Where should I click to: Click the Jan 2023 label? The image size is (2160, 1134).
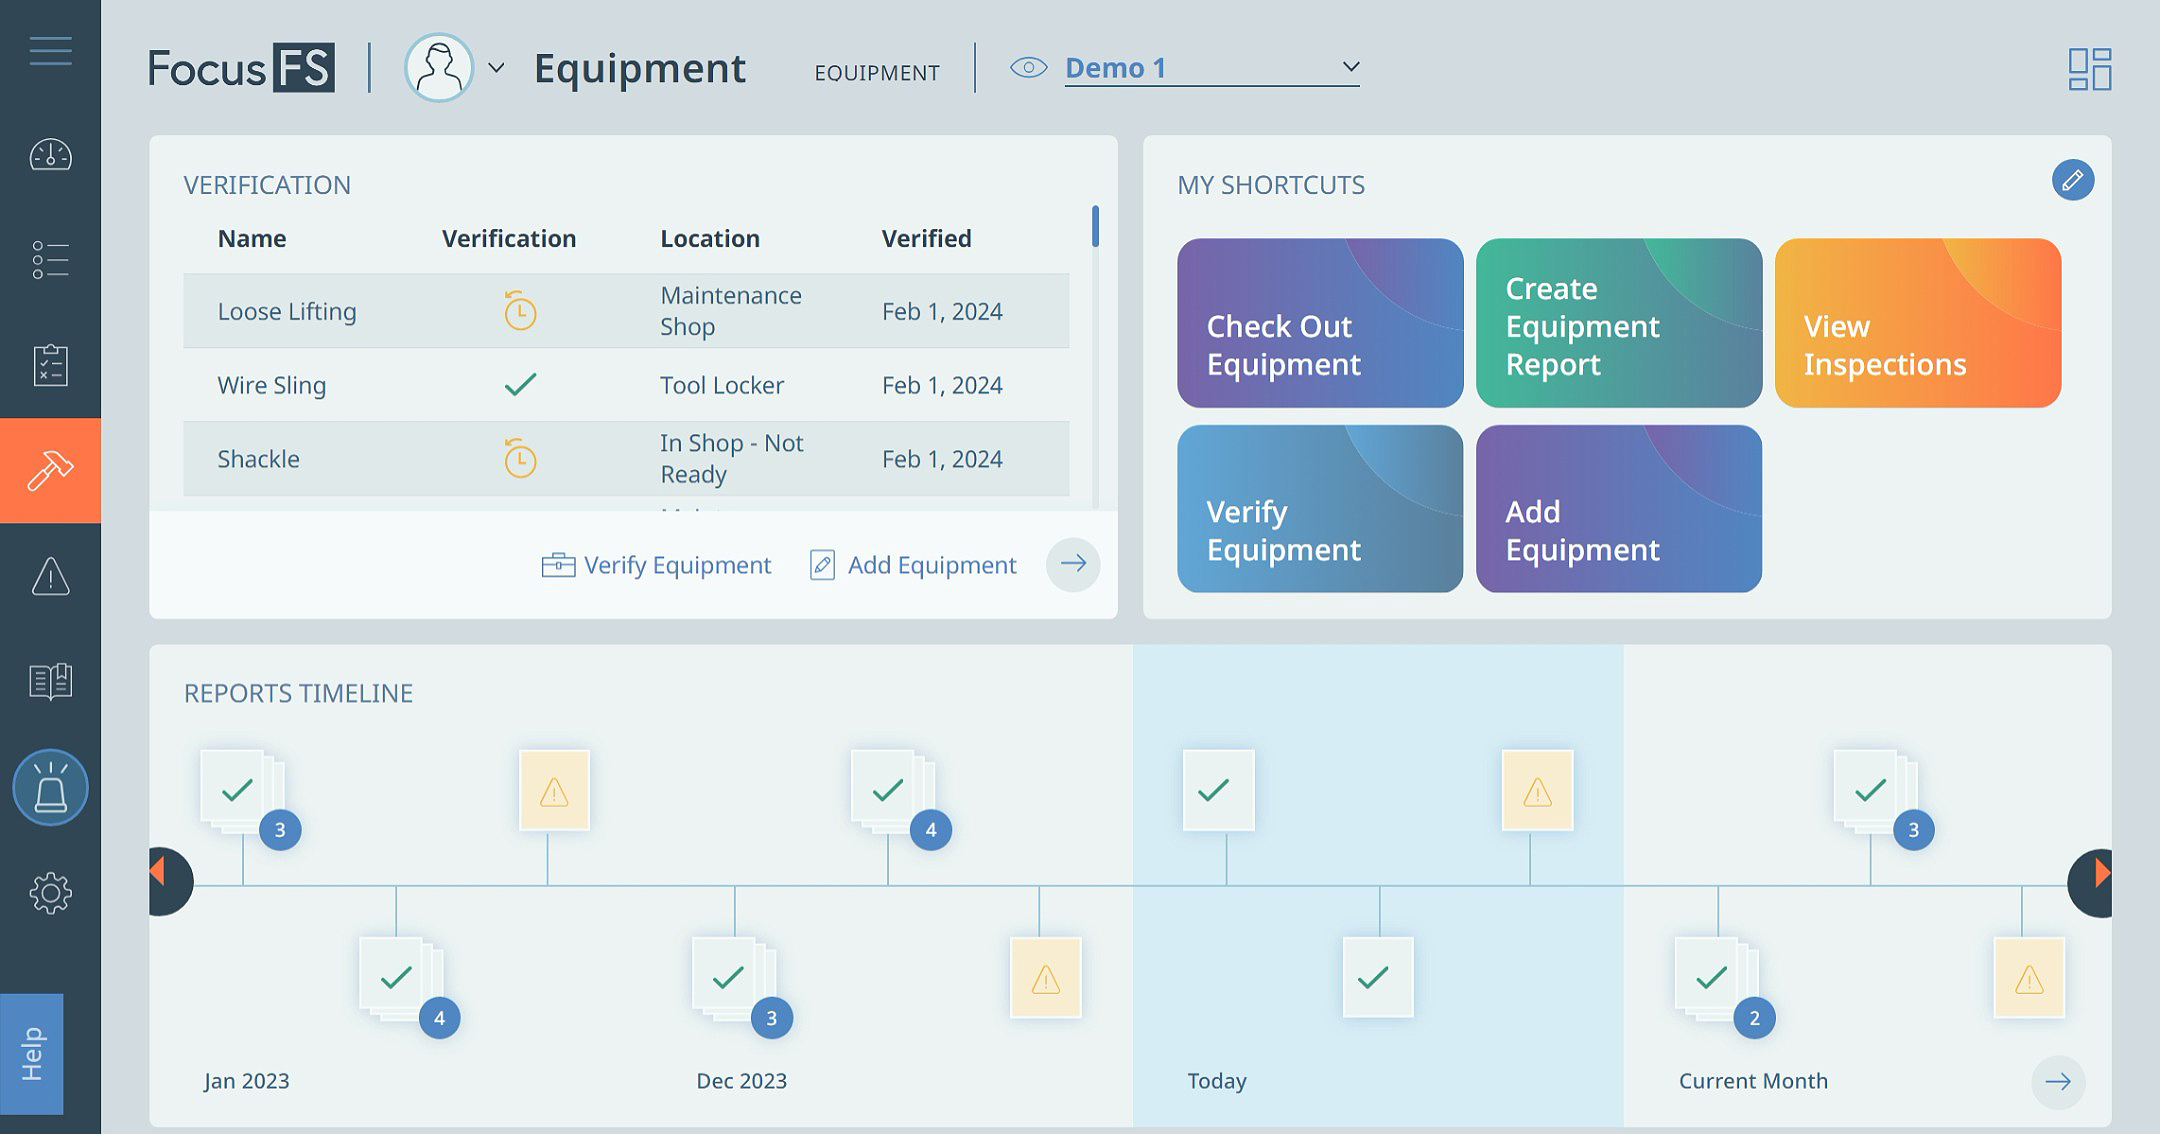[x=246, y=1081]
